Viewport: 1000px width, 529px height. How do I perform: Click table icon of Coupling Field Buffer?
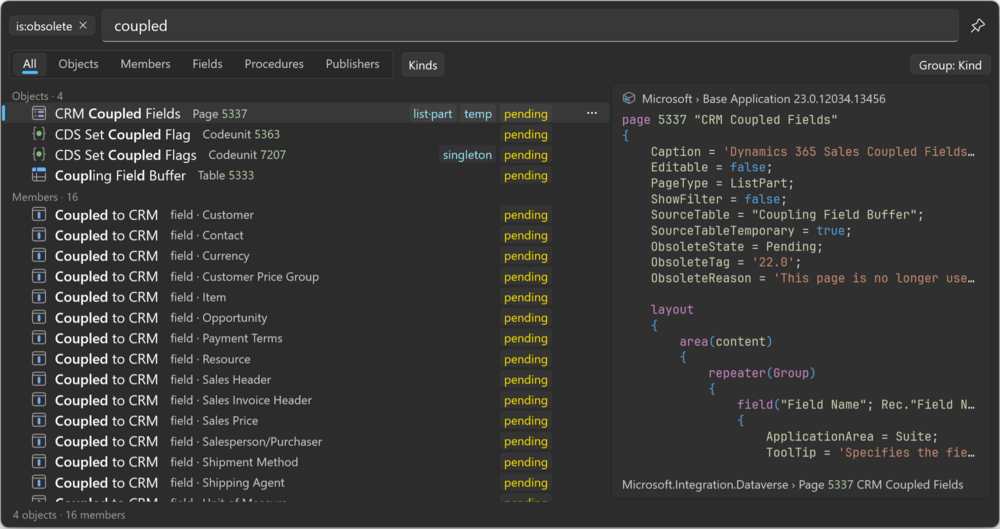click(39, 175)
